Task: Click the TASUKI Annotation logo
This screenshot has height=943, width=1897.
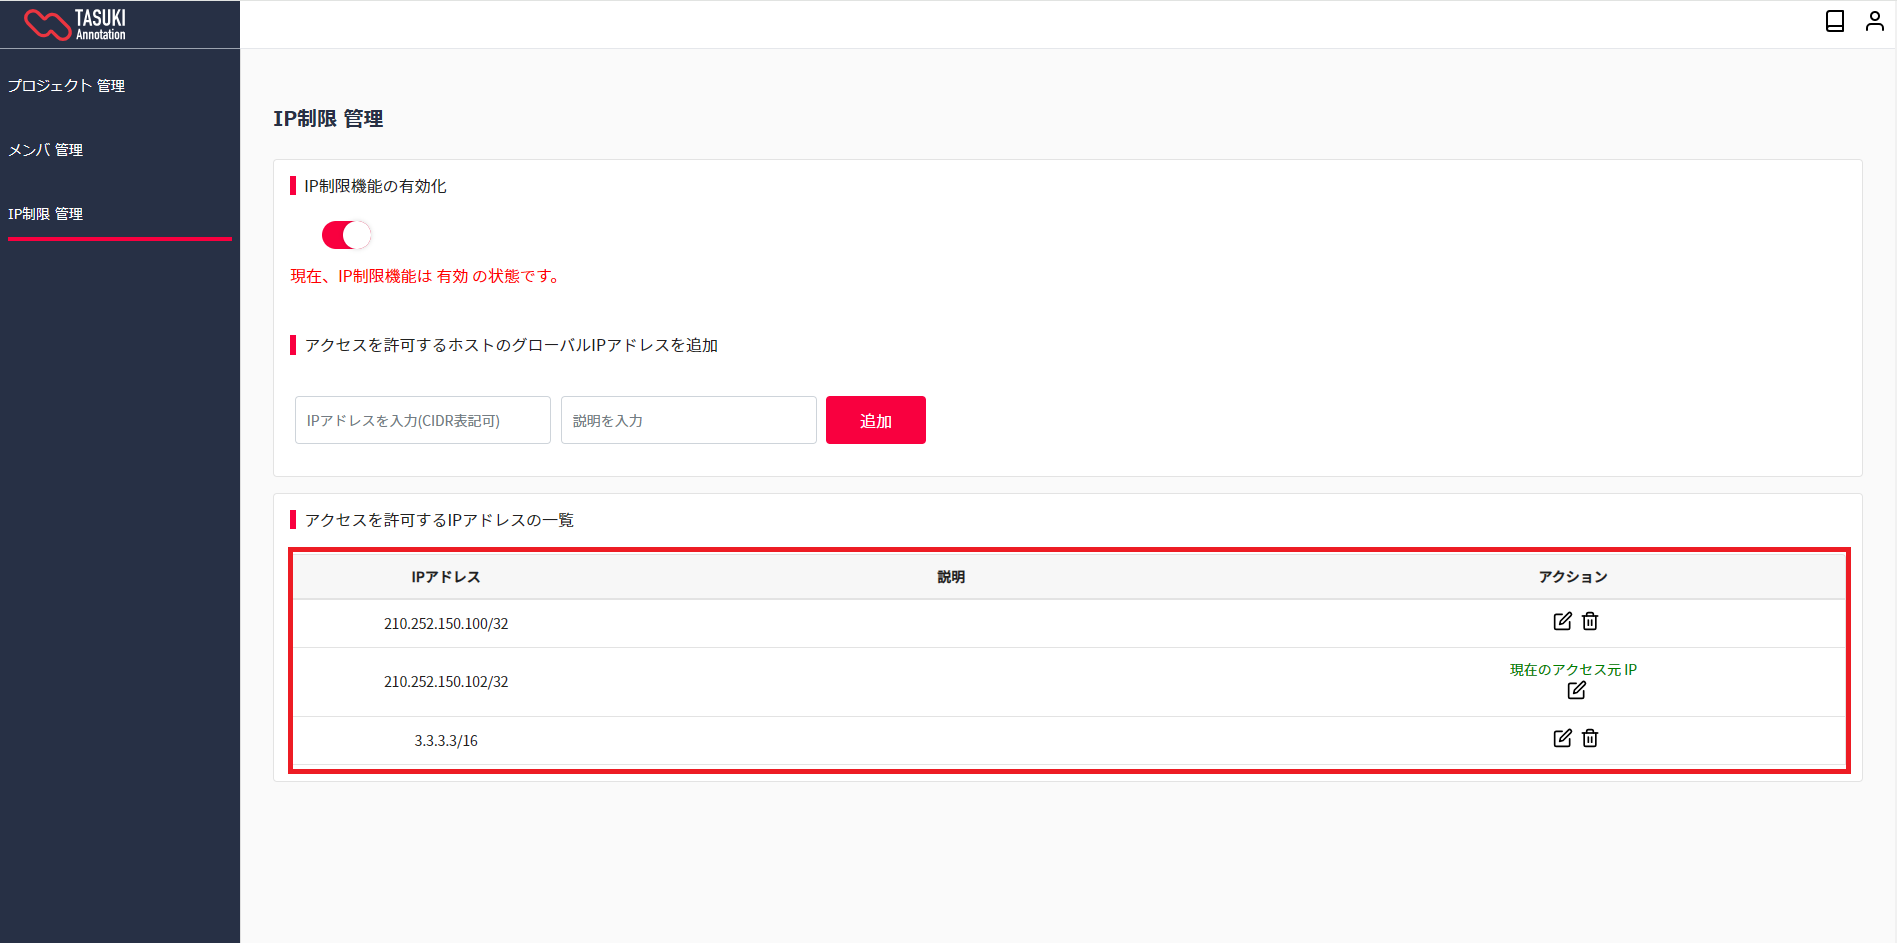Action: coord(75,24)
